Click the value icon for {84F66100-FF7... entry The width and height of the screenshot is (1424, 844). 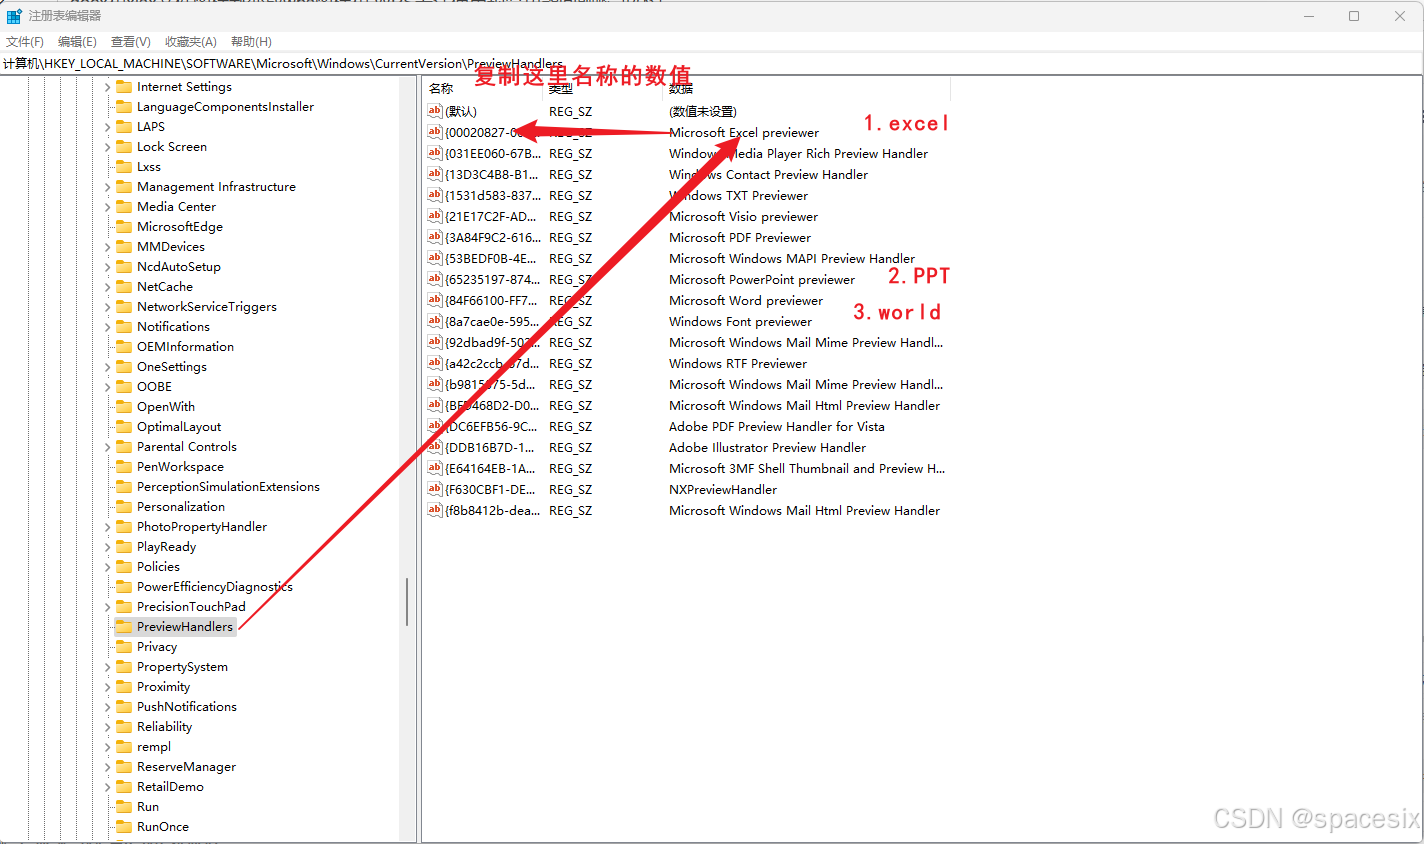tap(434, 300)
